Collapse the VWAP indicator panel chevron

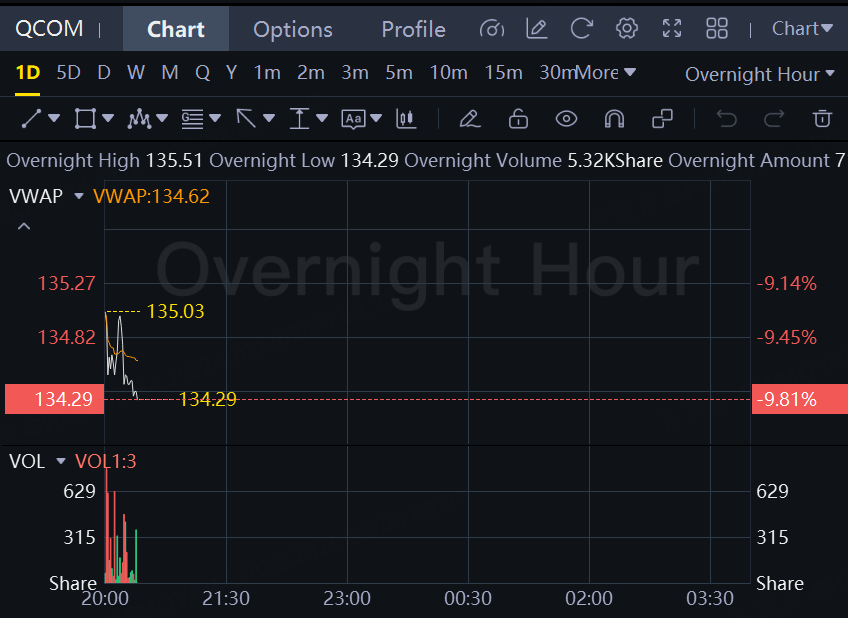[x=24, y=227]
